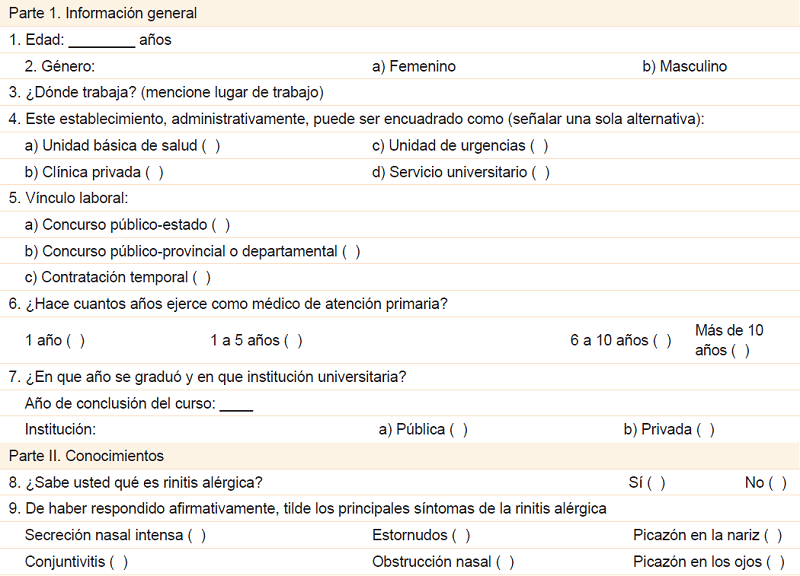Tick the Estornudos symptom box
Image resolution: width=800 pixels, height=576 pixels.
tap(461, 536)
